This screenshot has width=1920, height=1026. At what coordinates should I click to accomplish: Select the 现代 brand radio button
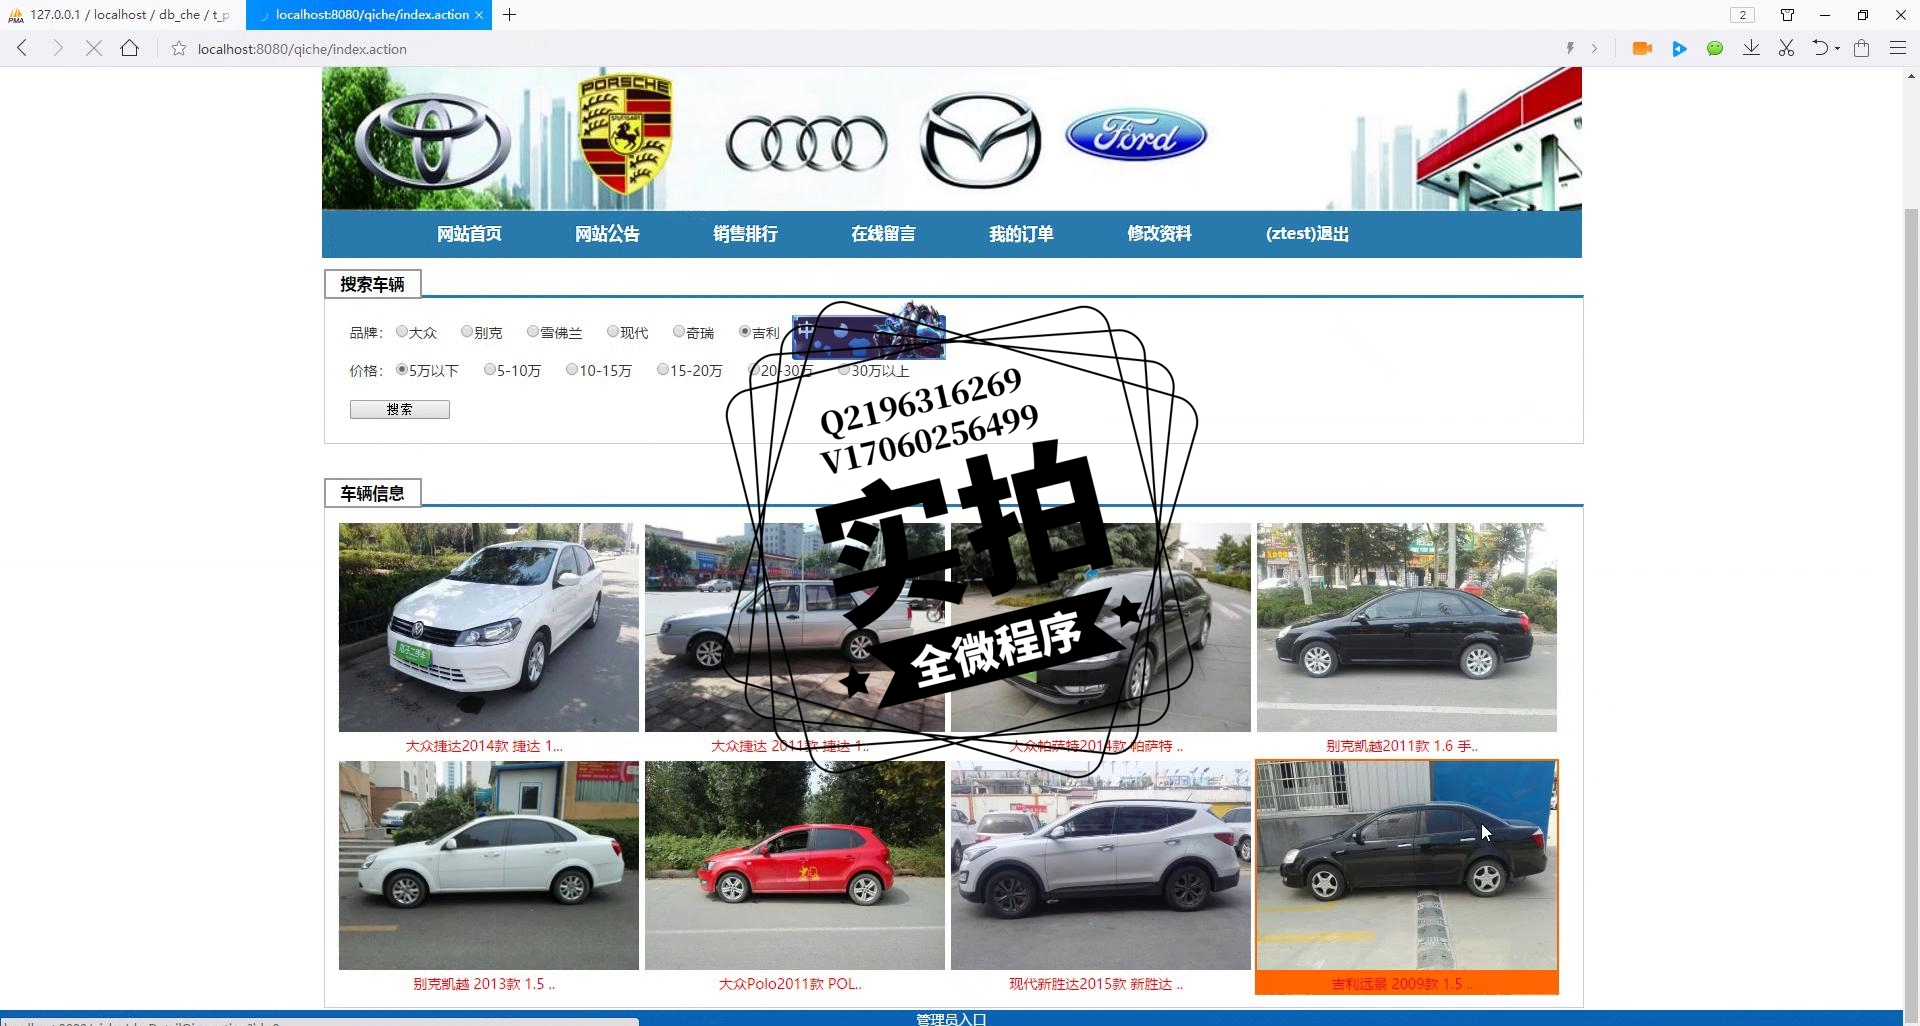pos(613,332)
